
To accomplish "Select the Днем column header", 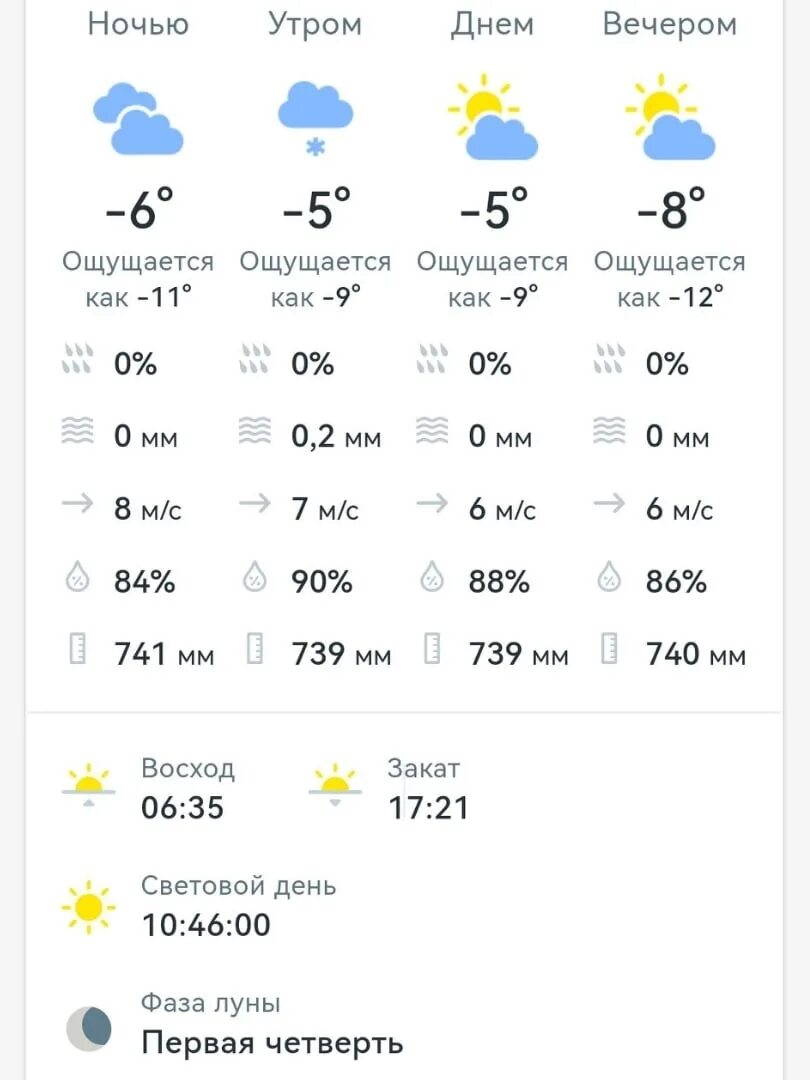I will click(492, 25).
